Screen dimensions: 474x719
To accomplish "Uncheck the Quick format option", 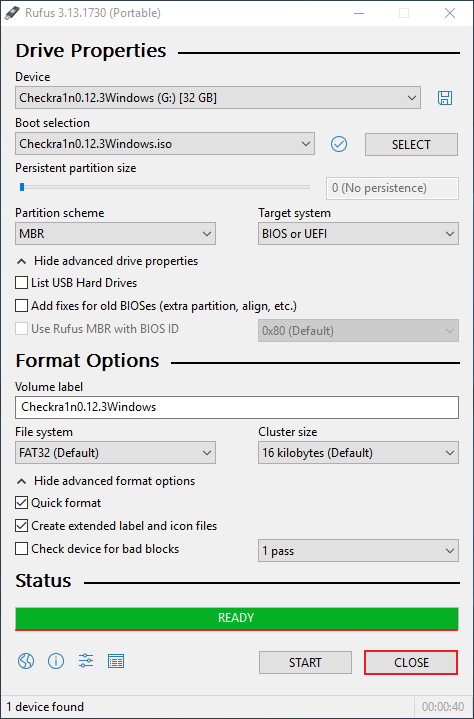I will pyautogui.click(x=22, y=503).
